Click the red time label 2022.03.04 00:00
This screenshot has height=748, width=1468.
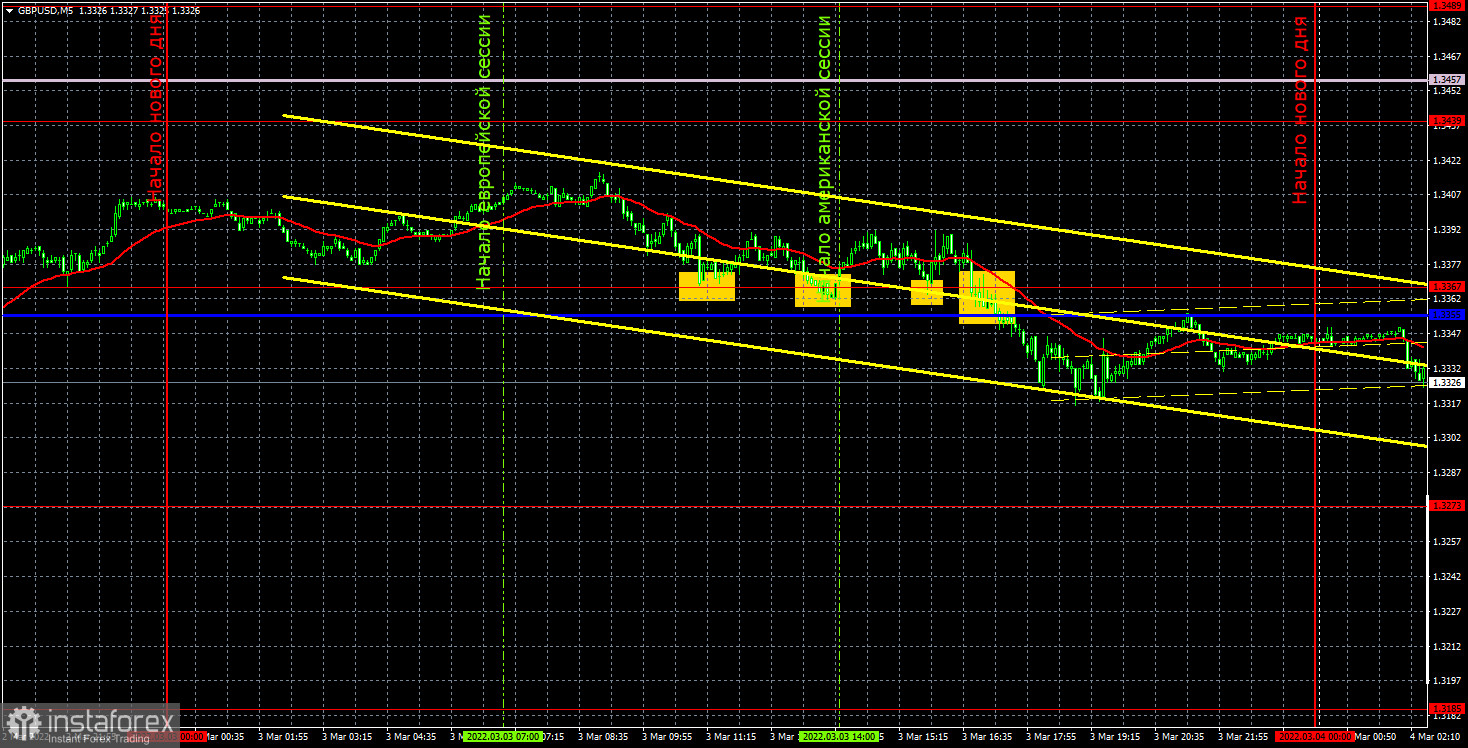[x=1316, y=736]
